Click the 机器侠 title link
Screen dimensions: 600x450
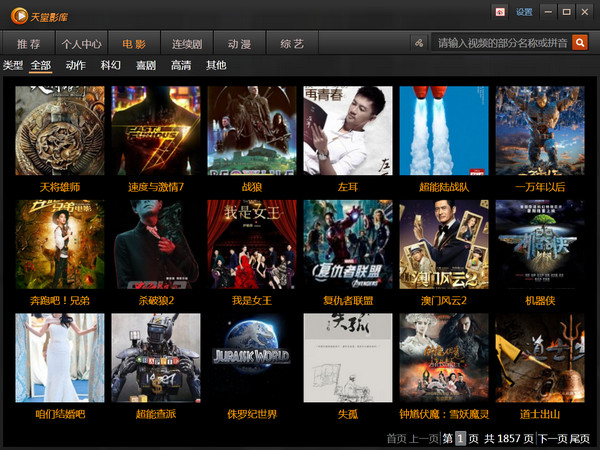click(x=540, y=301)
